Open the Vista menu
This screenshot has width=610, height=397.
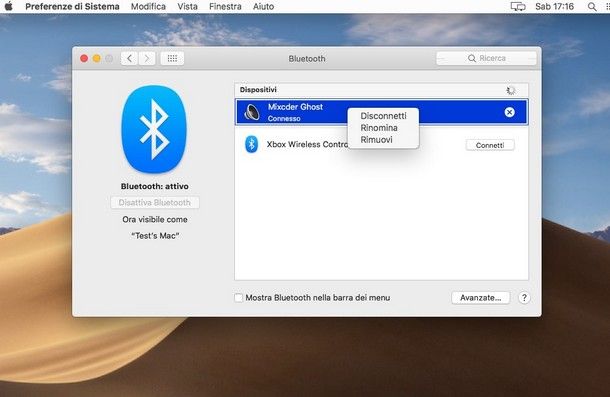(188, 7)
